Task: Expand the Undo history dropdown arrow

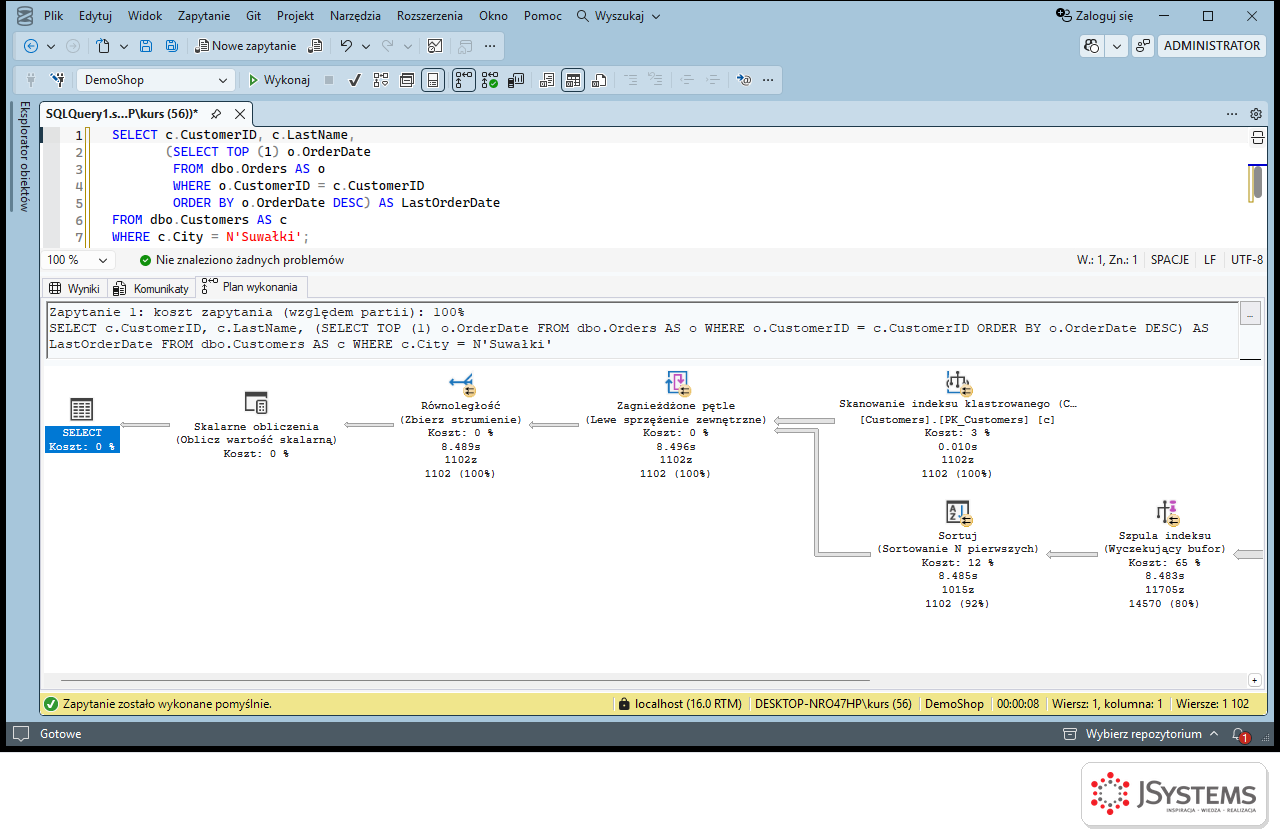Action: 365,46
